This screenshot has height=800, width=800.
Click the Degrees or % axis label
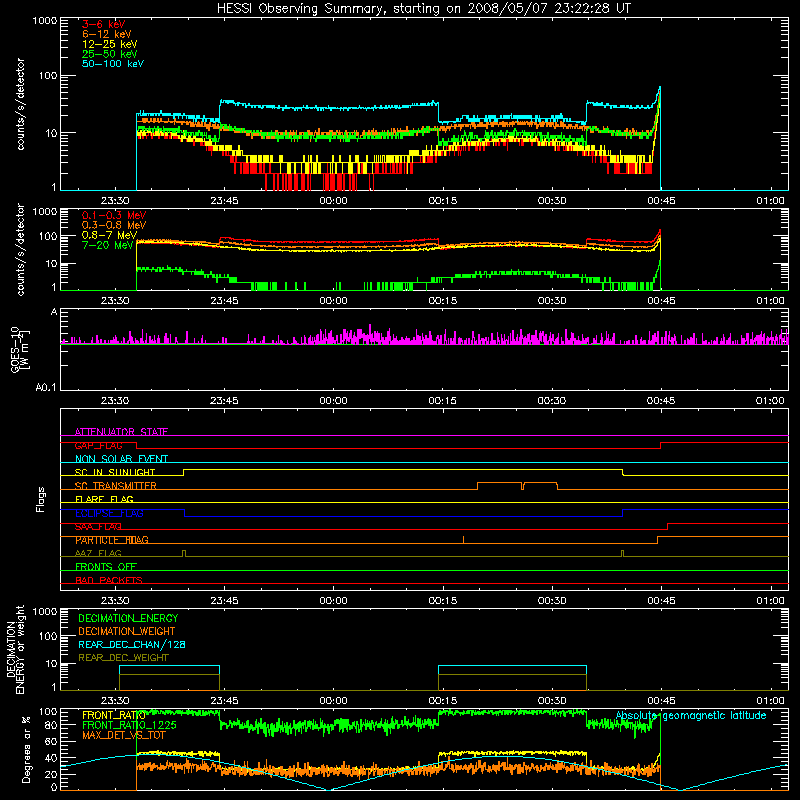(x=26, y=749)
